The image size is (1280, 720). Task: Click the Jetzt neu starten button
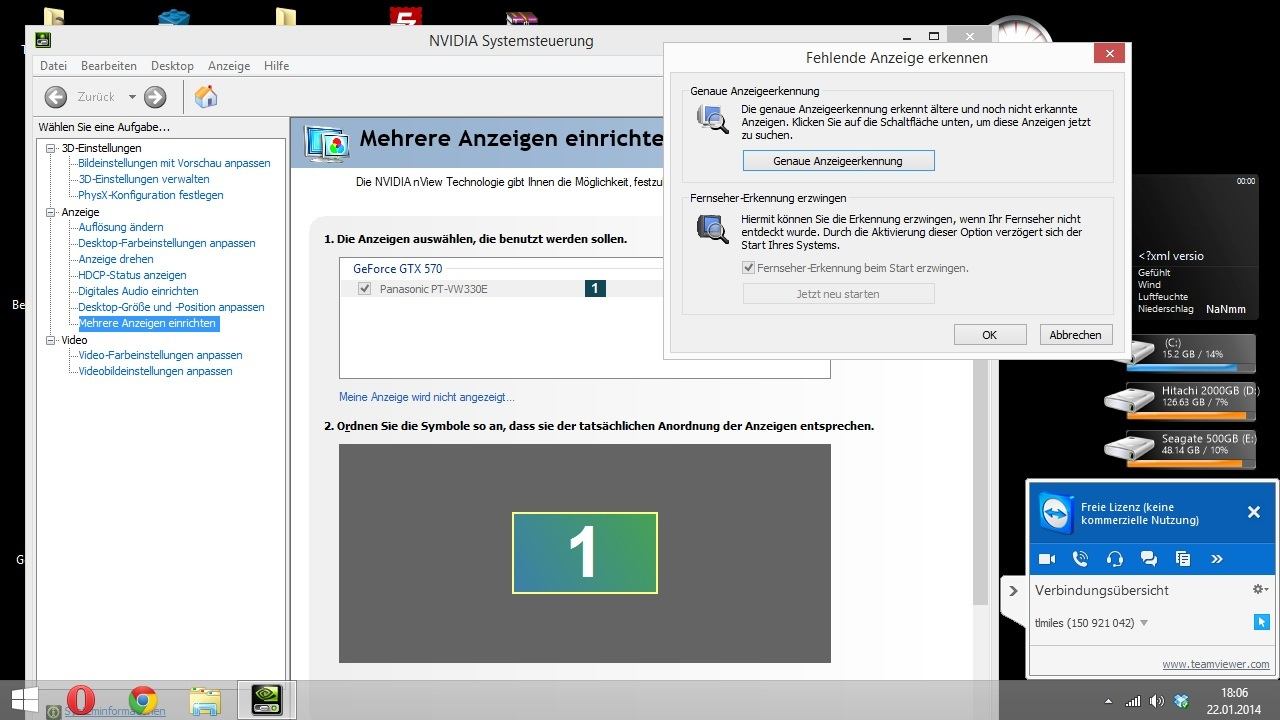838,294
